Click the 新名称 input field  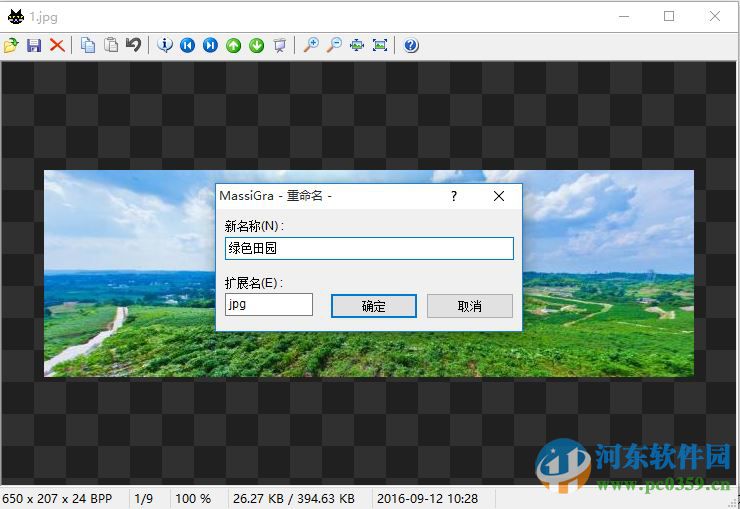pos(369,248)
